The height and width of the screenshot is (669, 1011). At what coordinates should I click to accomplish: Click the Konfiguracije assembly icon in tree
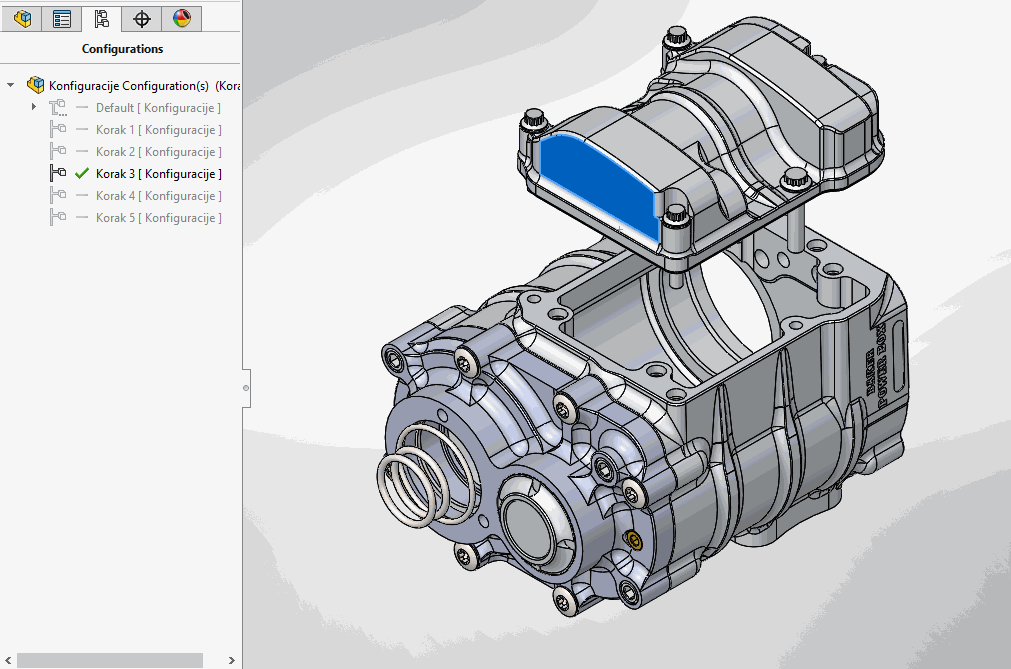(36, 85)
